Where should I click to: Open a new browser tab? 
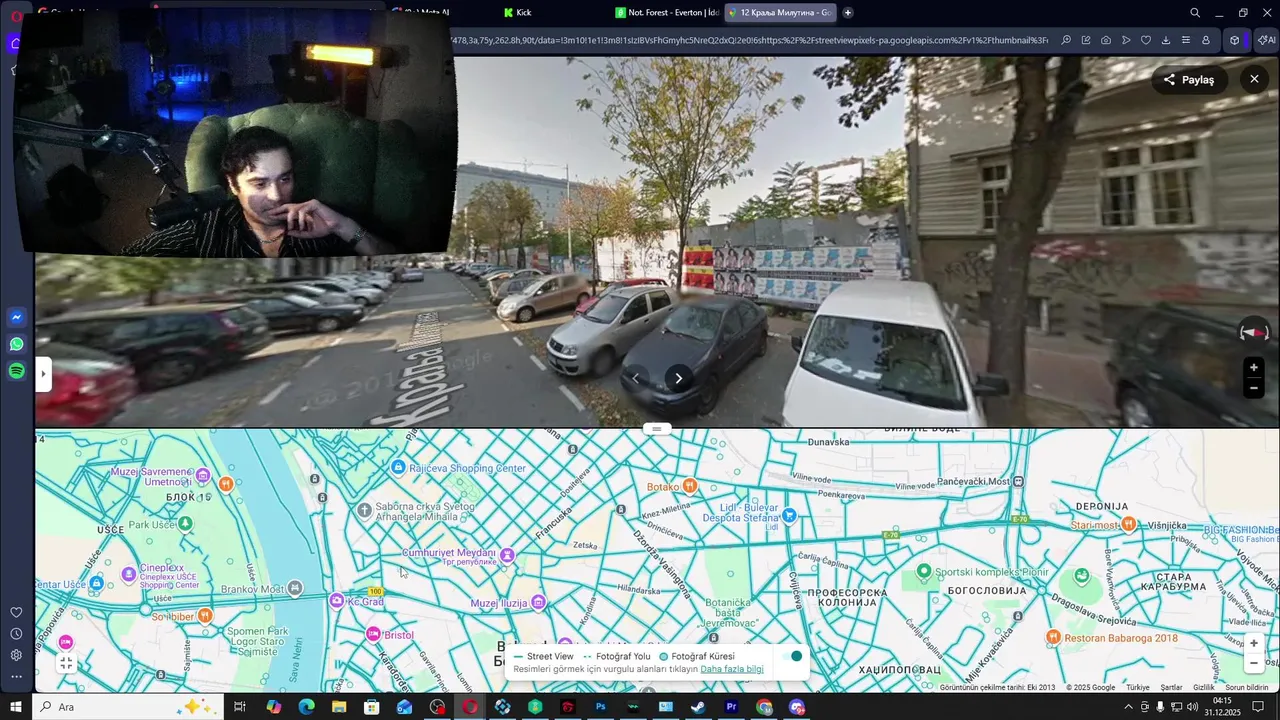848,12
